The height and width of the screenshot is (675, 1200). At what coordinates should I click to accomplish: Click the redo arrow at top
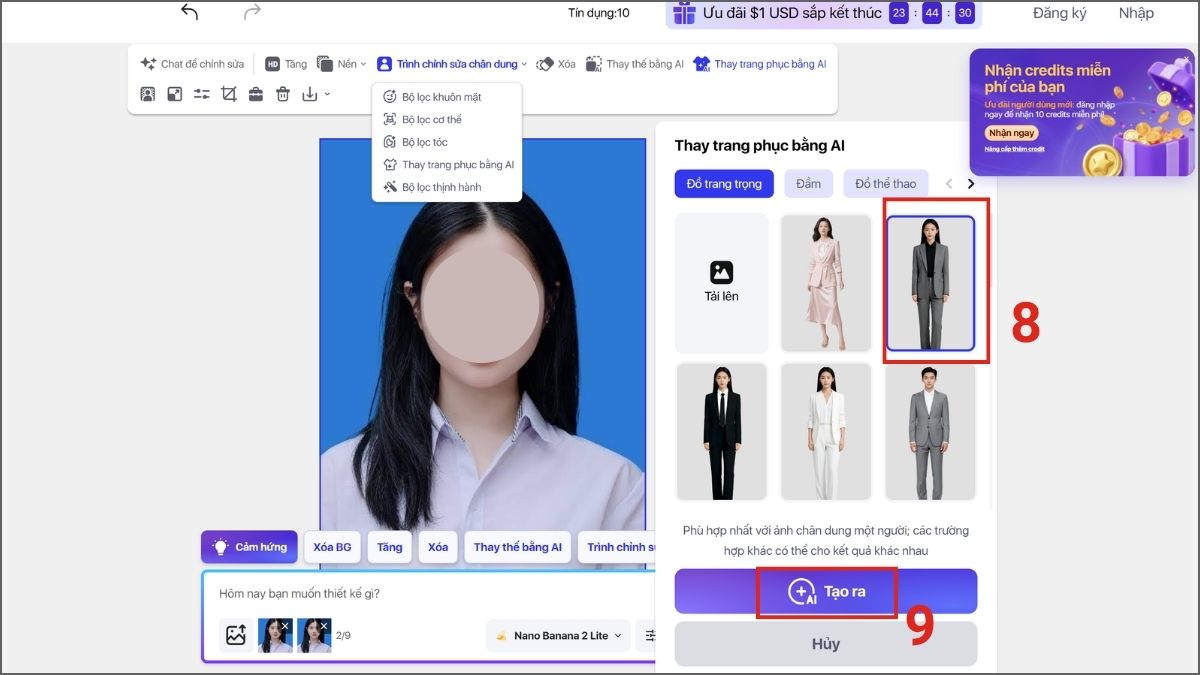(252, 12)
